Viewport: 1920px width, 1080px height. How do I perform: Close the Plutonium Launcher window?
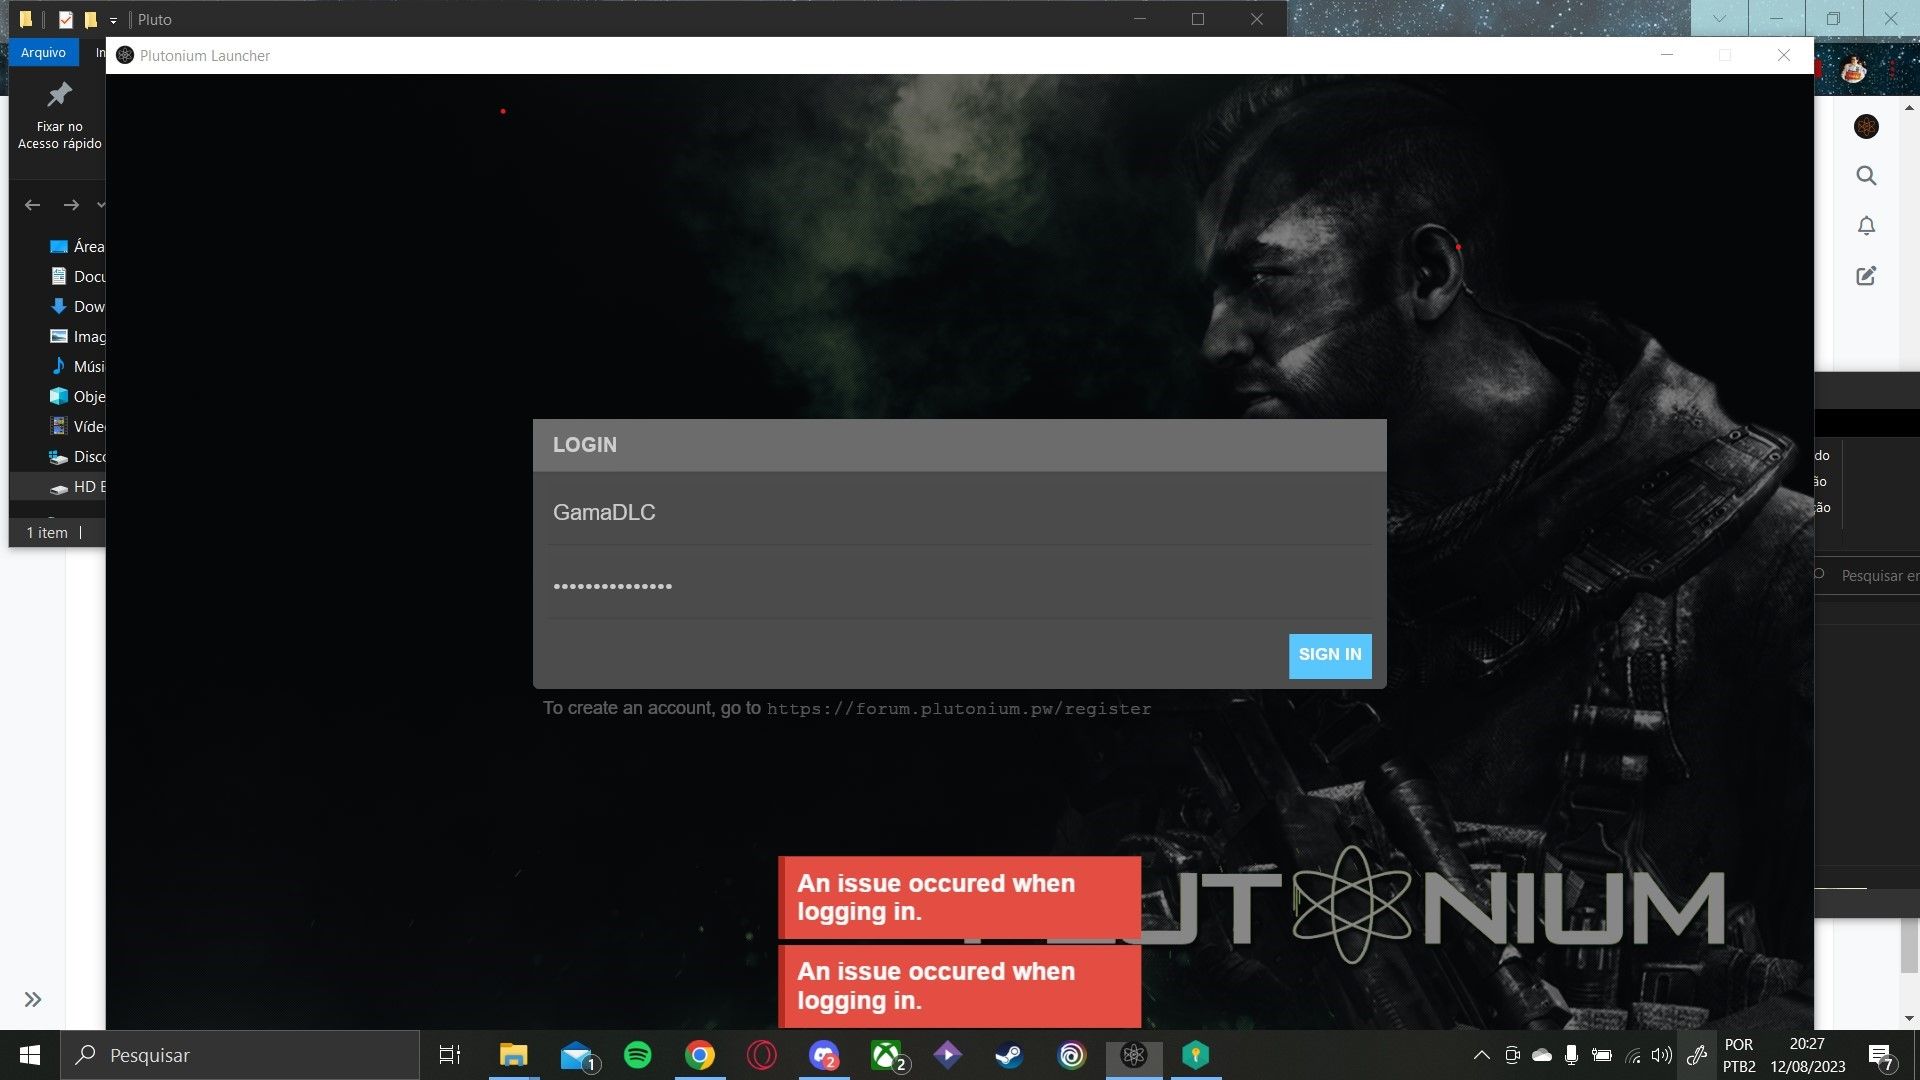1784,55
